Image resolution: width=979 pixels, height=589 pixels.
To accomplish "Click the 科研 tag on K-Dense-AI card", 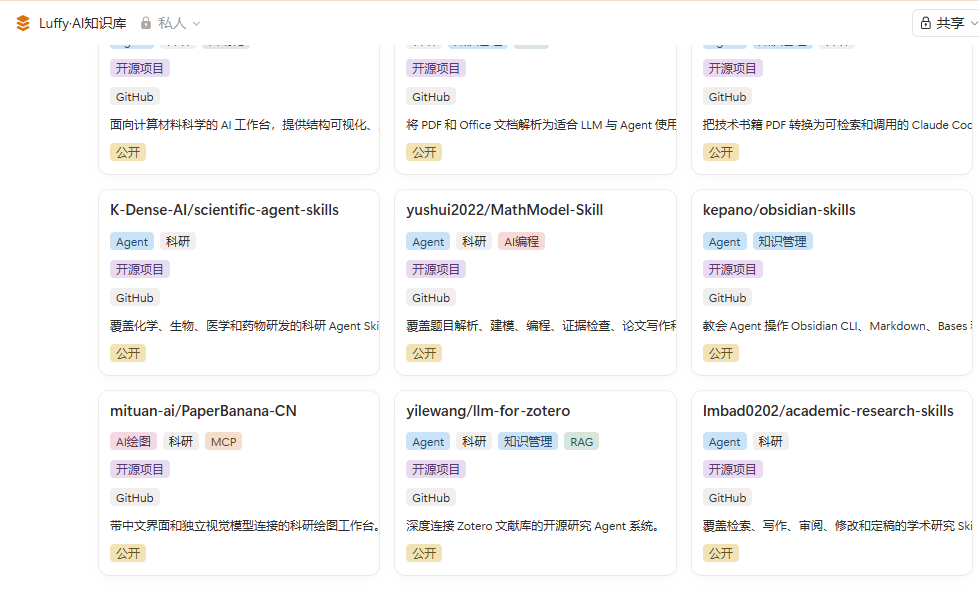I will pyautogui.click(x=178, y=242).
